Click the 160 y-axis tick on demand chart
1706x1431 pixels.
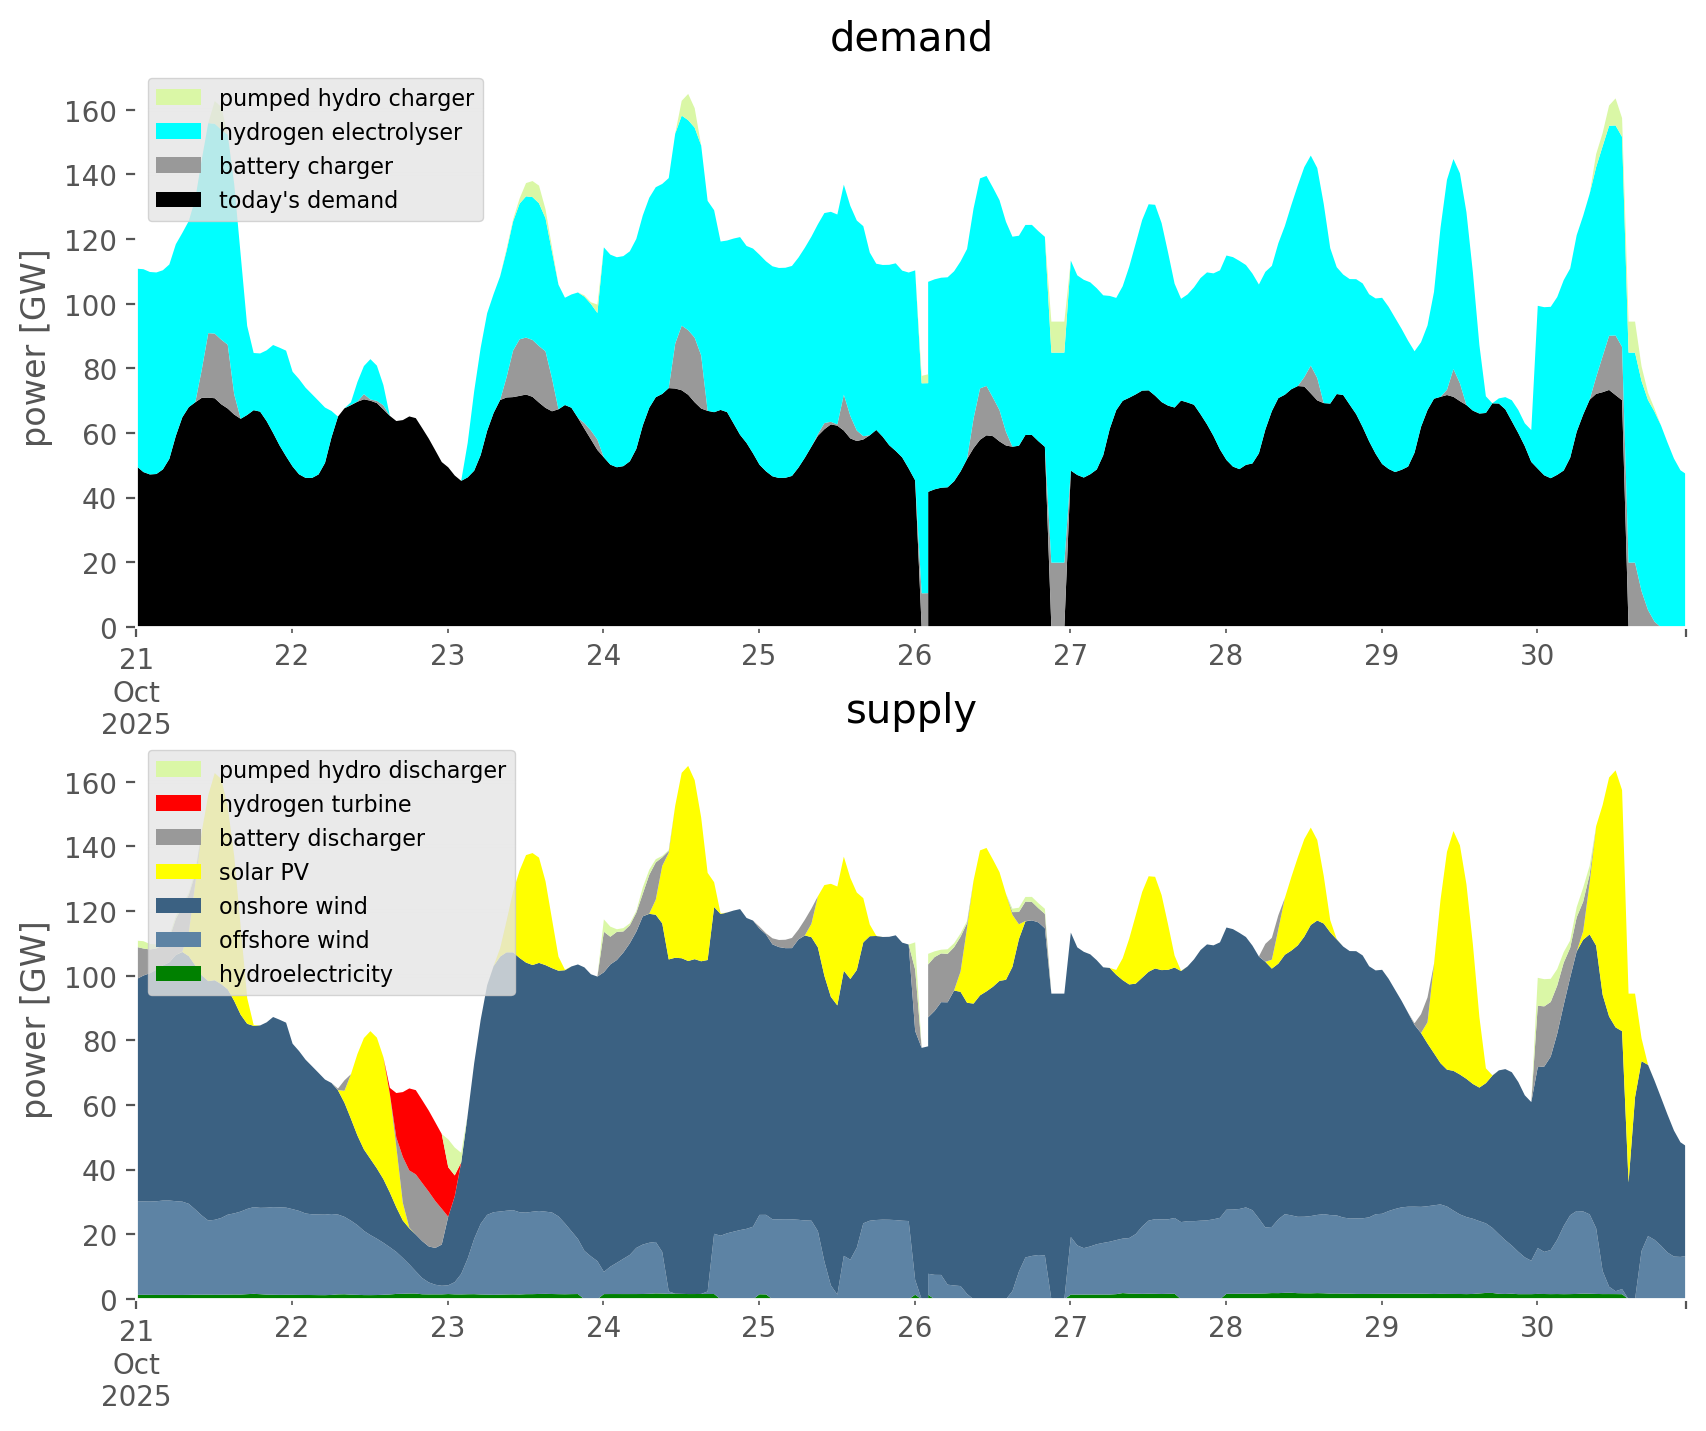90,110
